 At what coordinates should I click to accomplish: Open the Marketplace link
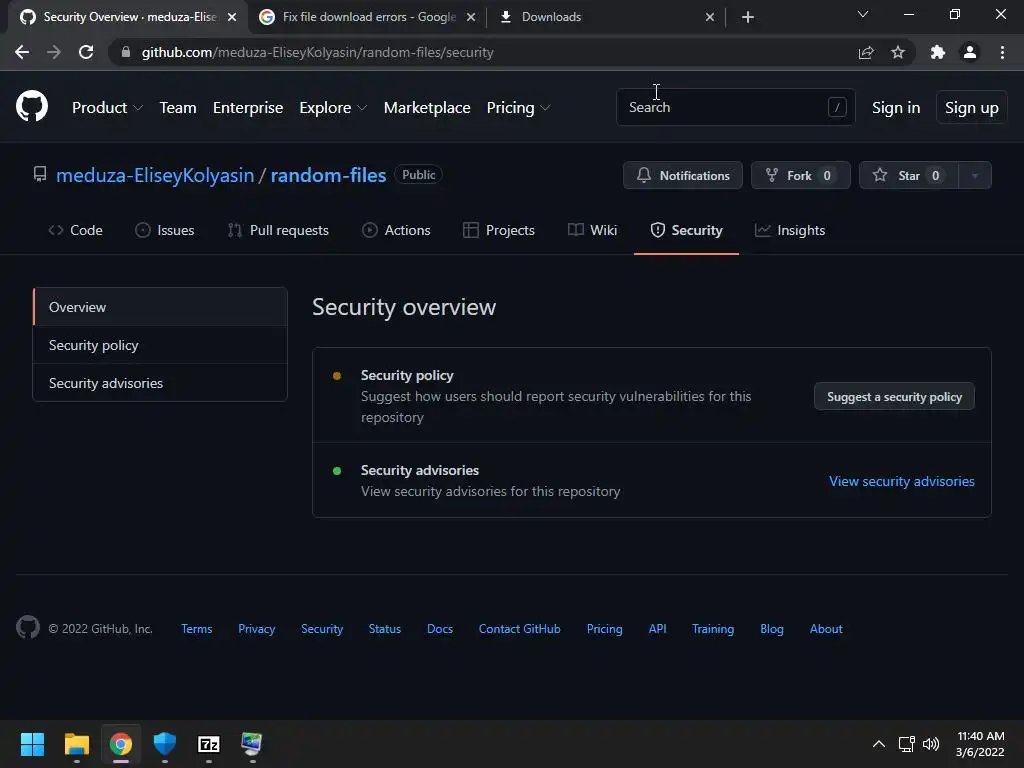pos(426,108)
